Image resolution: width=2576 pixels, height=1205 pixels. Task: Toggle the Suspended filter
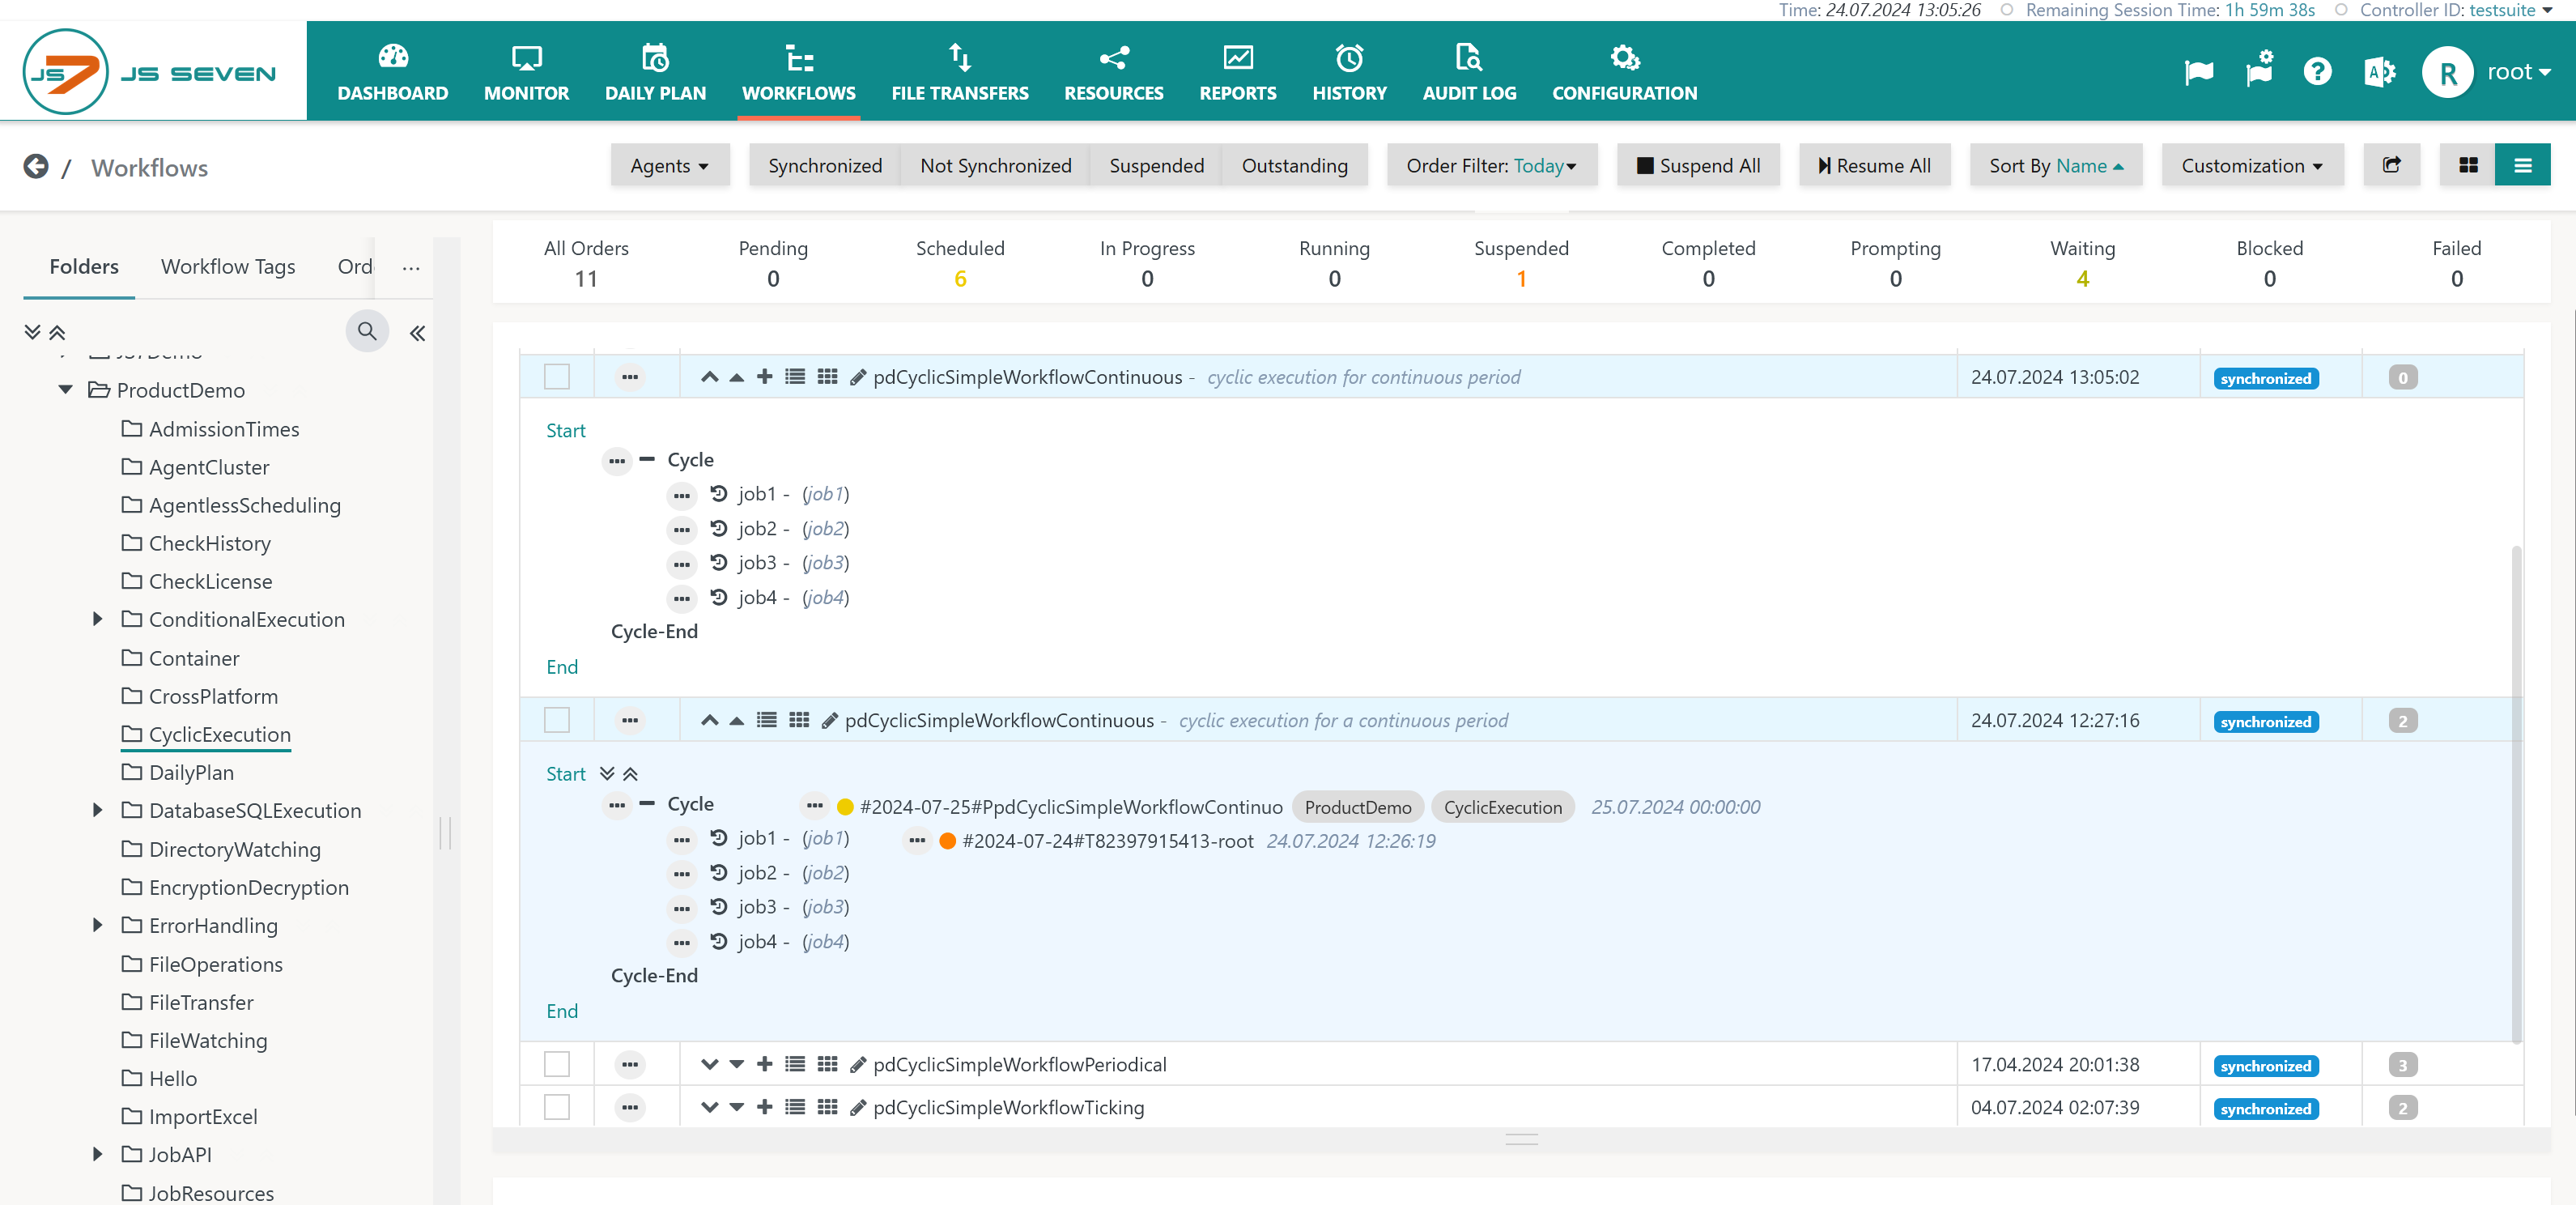[1156, 165]
